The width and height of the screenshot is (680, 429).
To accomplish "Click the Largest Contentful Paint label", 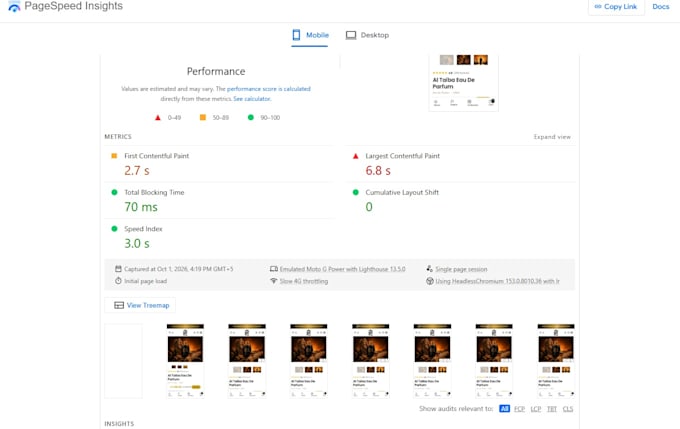I will point(402,156).
